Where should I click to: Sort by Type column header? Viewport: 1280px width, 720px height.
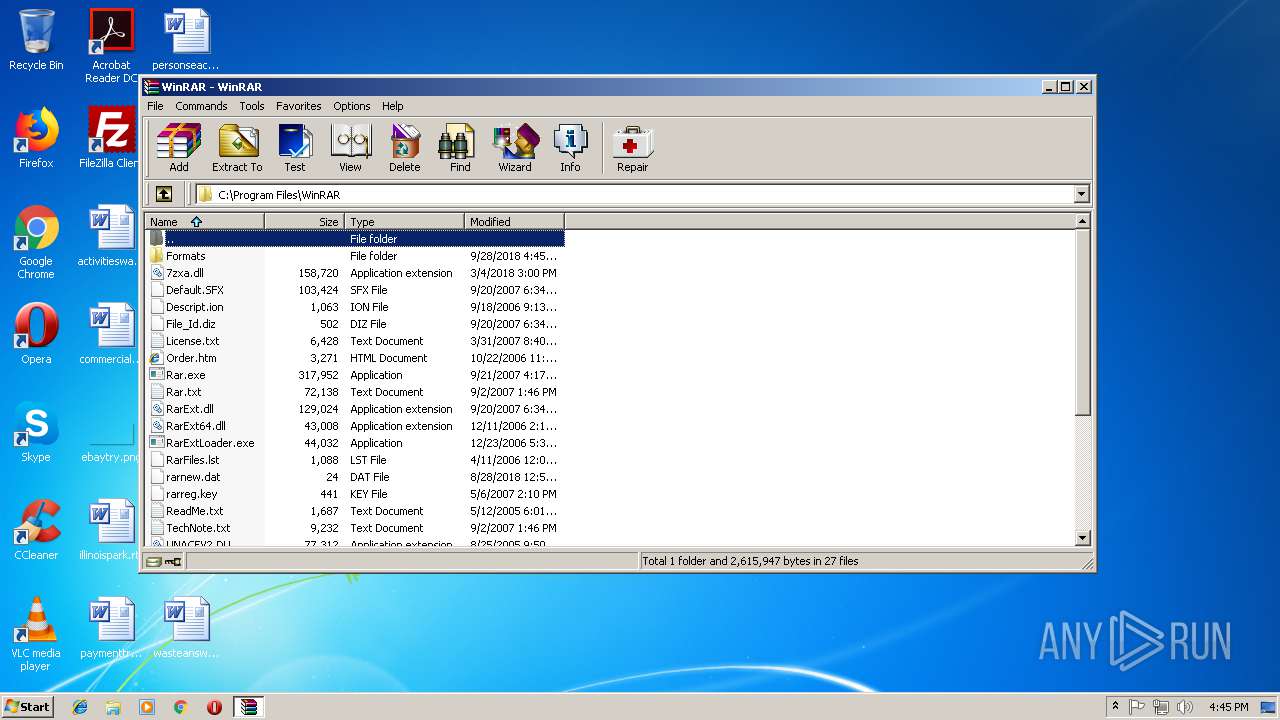pos(405,222)
